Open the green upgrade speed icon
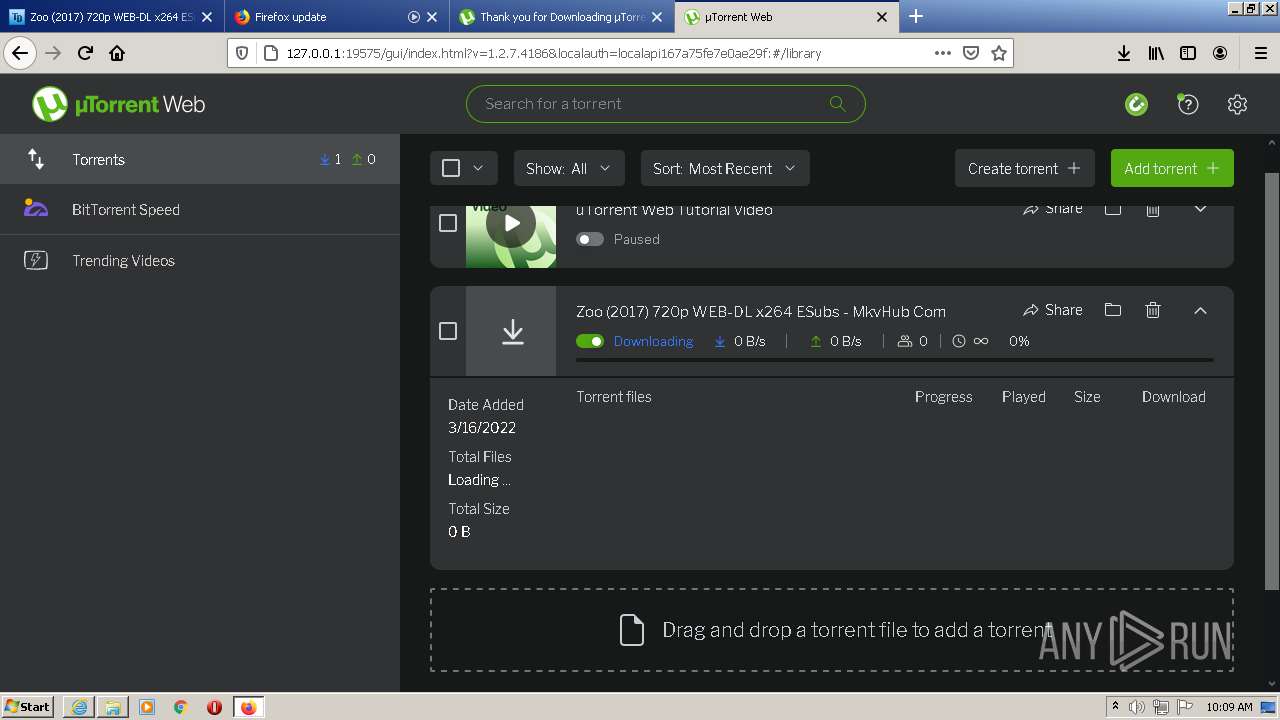Screen dimensions: 1280x720 pyautogui.click(x=1136, y=104)
